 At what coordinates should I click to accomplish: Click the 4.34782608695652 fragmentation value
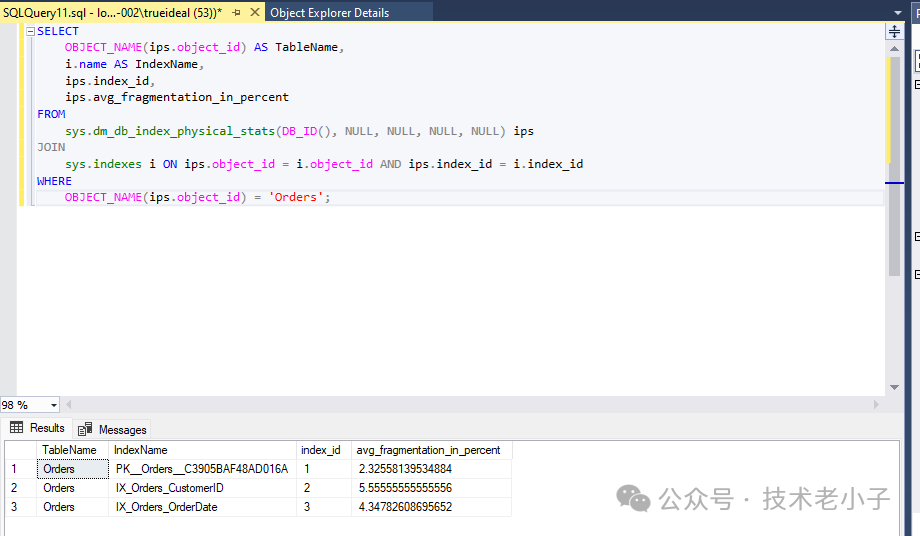click(x=432, y=507)
